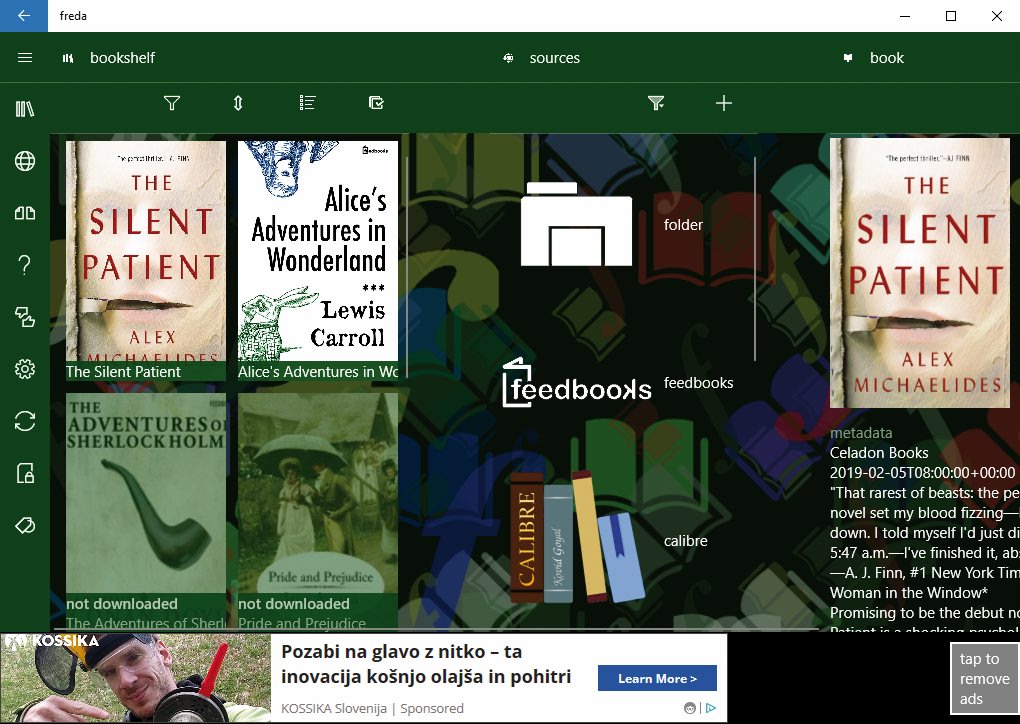The image size is (1020, 724).
Task: Click the sort order arrows icon
Action: [x=238, y=103]
